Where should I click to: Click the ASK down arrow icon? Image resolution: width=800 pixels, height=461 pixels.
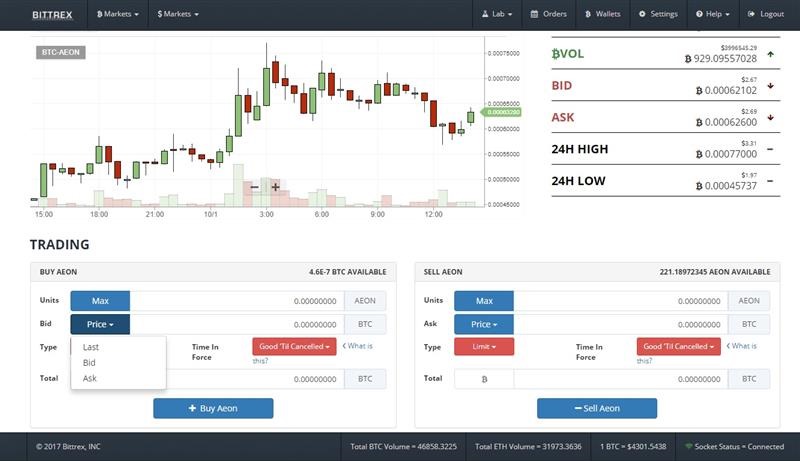[x=770, y=117]
